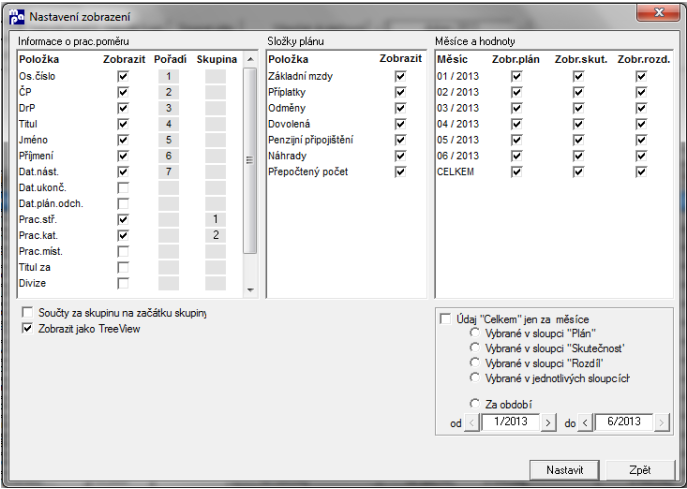Uncheck Odměny in Složky plánu
Viewport: 687px width, 489px height.
400,108
